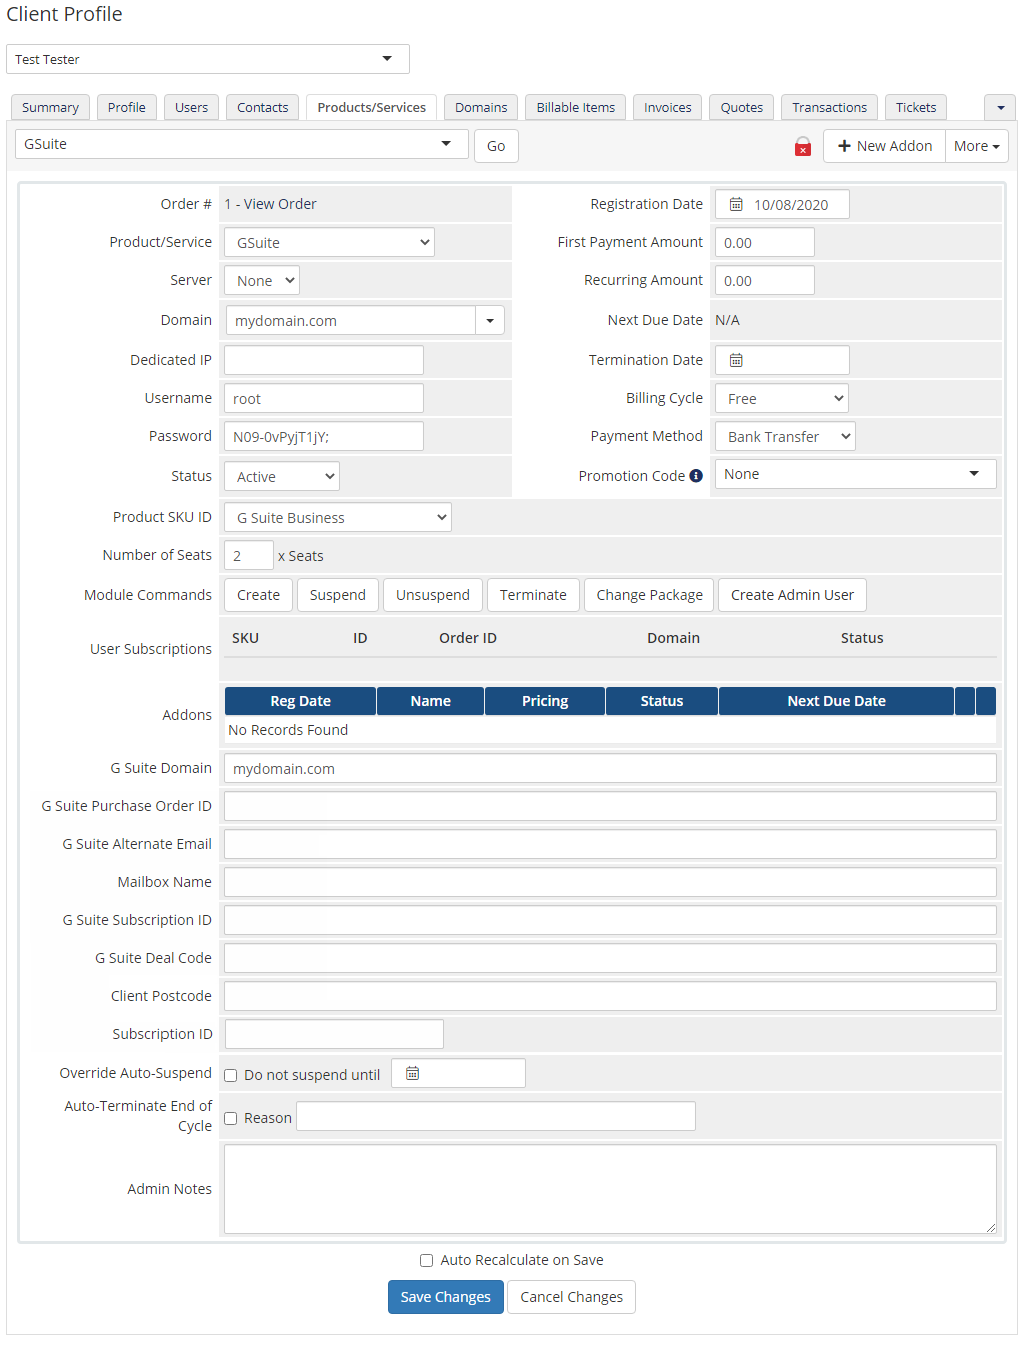Check Auto Recalculate on Save
1024x1346 pixels.
427,1260
